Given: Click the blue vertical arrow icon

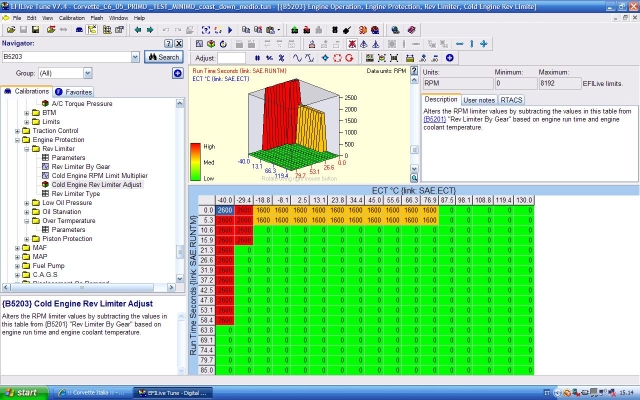Looking at the screenshot, I should coord(471,44).
